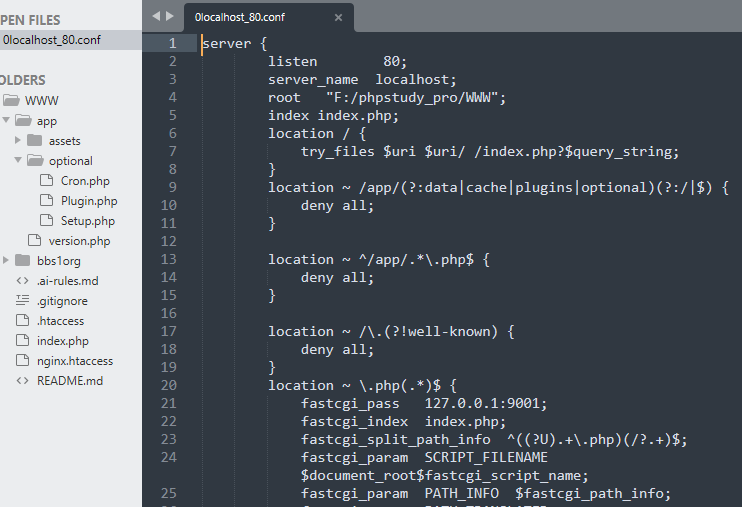The image size is (742, 507).
Task: Click the Cron.php file icon
Action: tap(46, 180)
